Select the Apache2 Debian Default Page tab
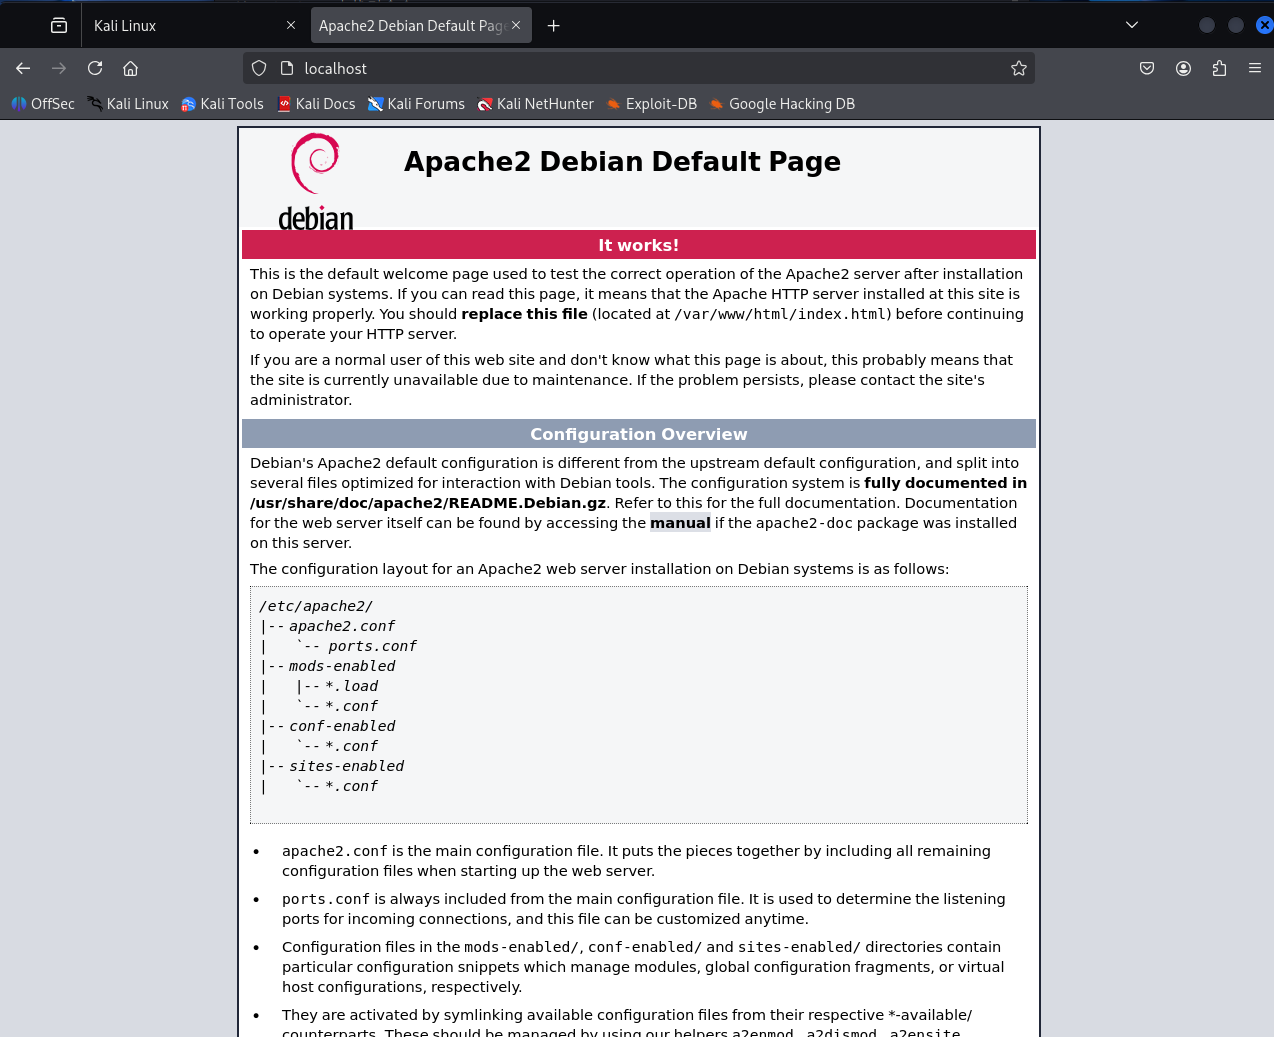The height and width of the screenshot is (1037, 1274). (420, 25)
